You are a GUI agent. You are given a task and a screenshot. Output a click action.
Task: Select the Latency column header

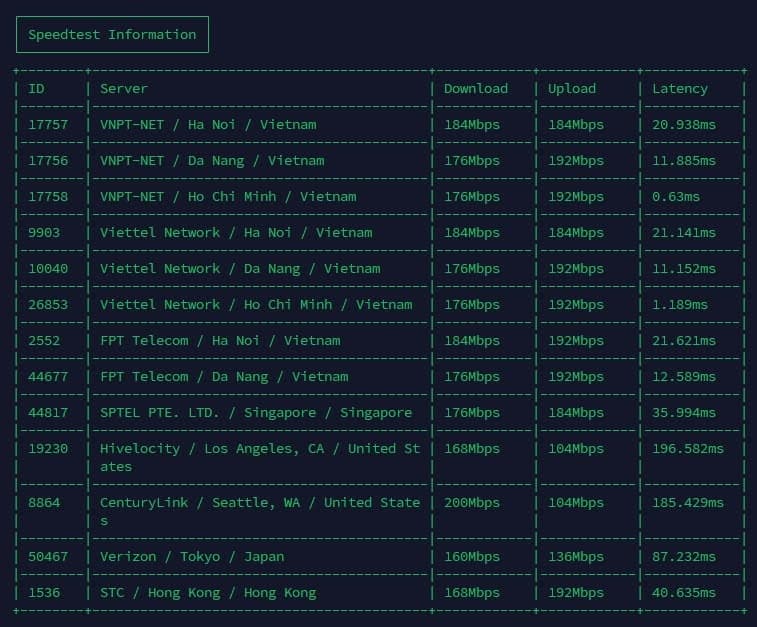[x=680, y=89]
